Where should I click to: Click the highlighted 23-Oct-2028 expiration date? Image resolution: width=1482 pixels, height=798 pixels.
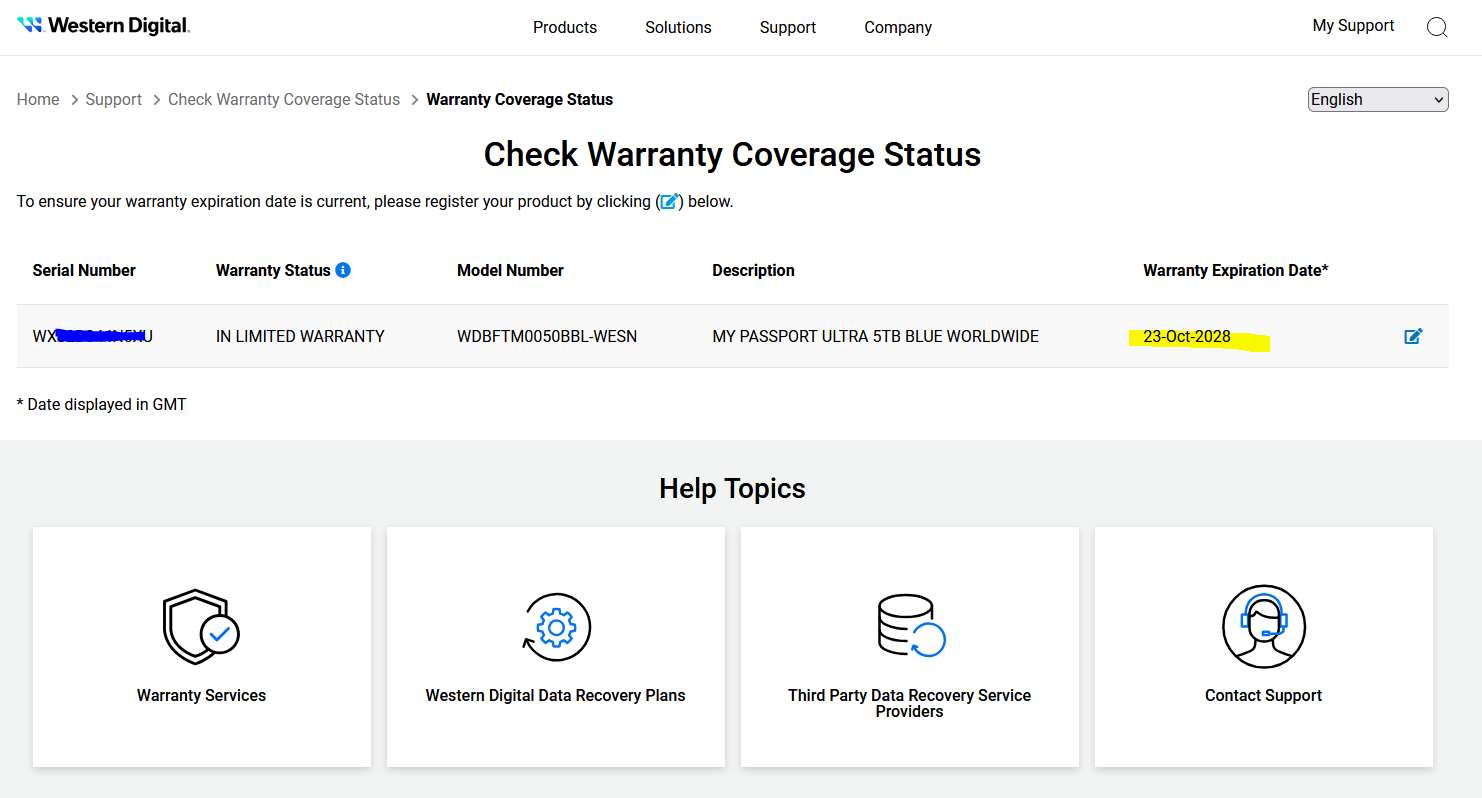coord(1187,337)
